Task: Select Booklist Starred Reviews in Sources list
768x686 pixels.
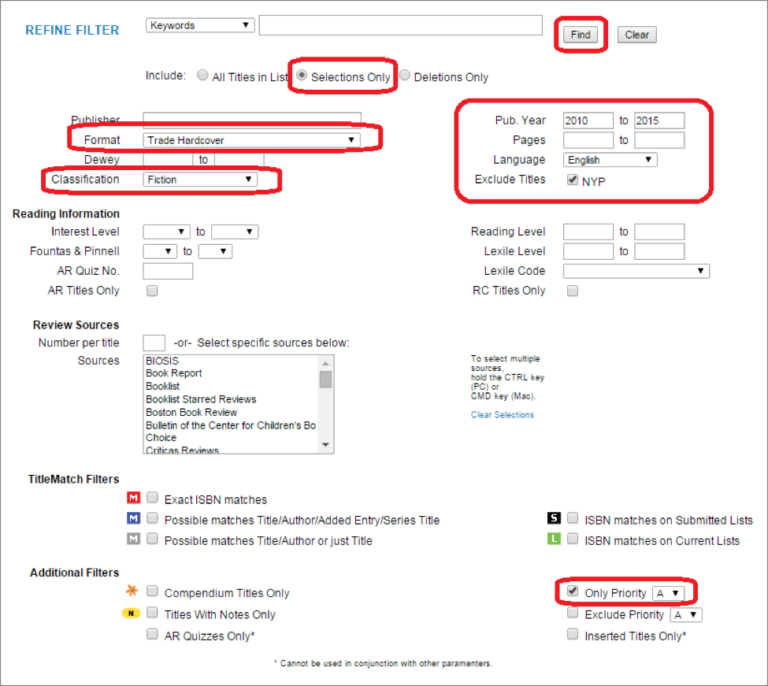Action: pyautogui.click(x=201, y=399)
